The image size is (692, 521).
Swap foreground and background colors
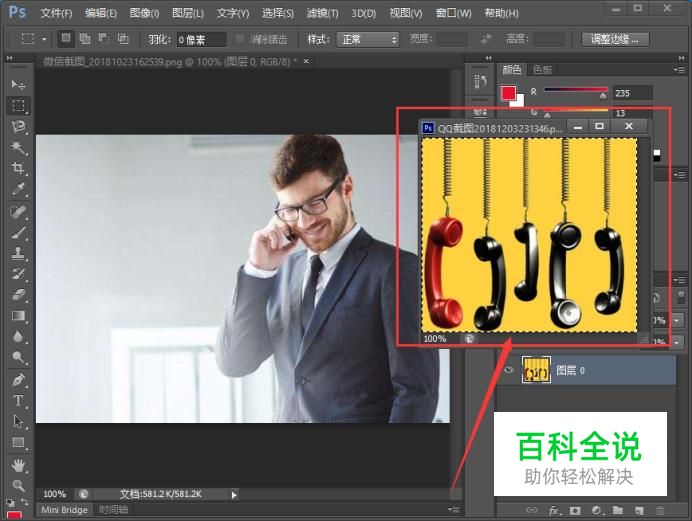click(25, 502)
